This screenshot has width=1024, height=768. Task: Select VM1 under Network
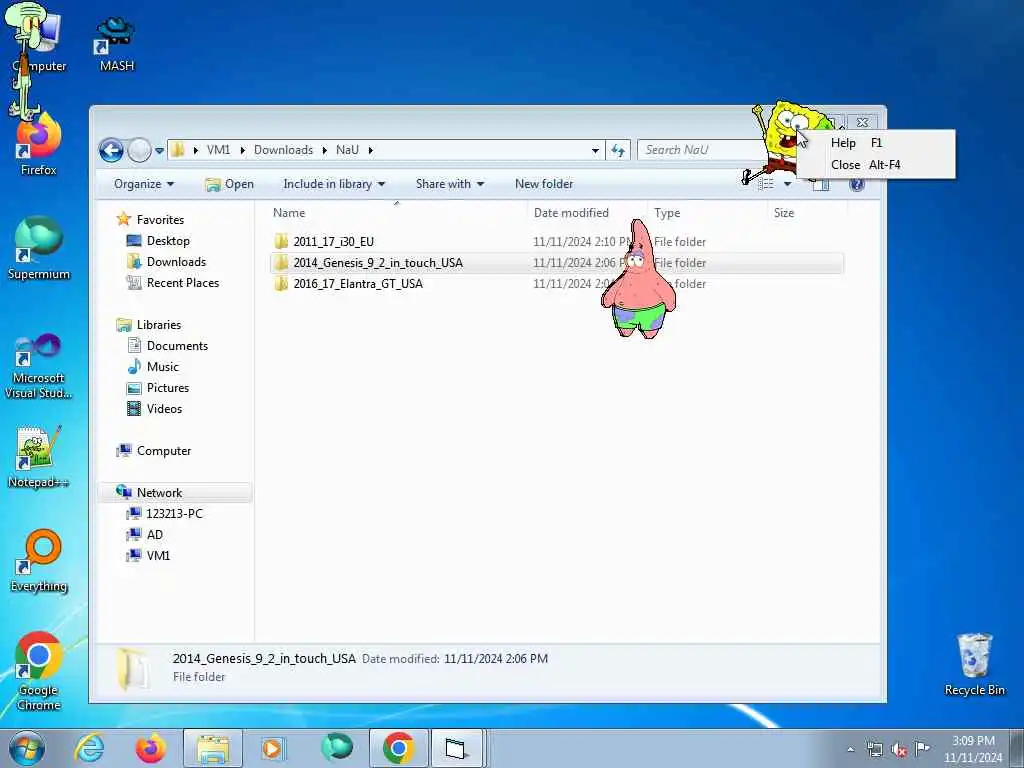pos(158,555)
